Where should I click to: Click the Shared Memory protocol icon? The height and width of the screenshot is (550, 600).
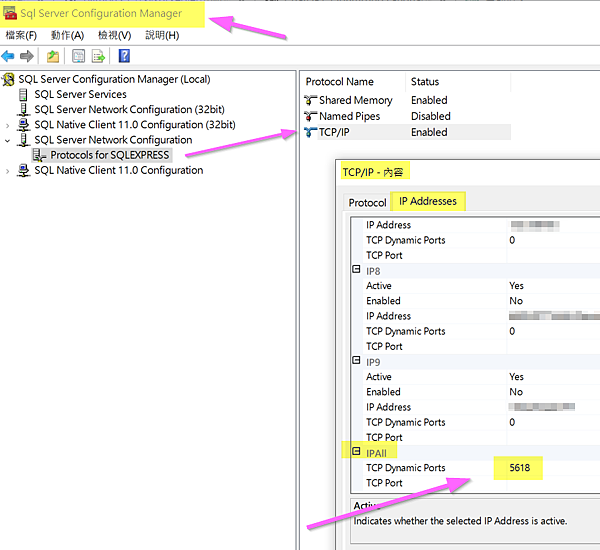(x=310, y=100)
